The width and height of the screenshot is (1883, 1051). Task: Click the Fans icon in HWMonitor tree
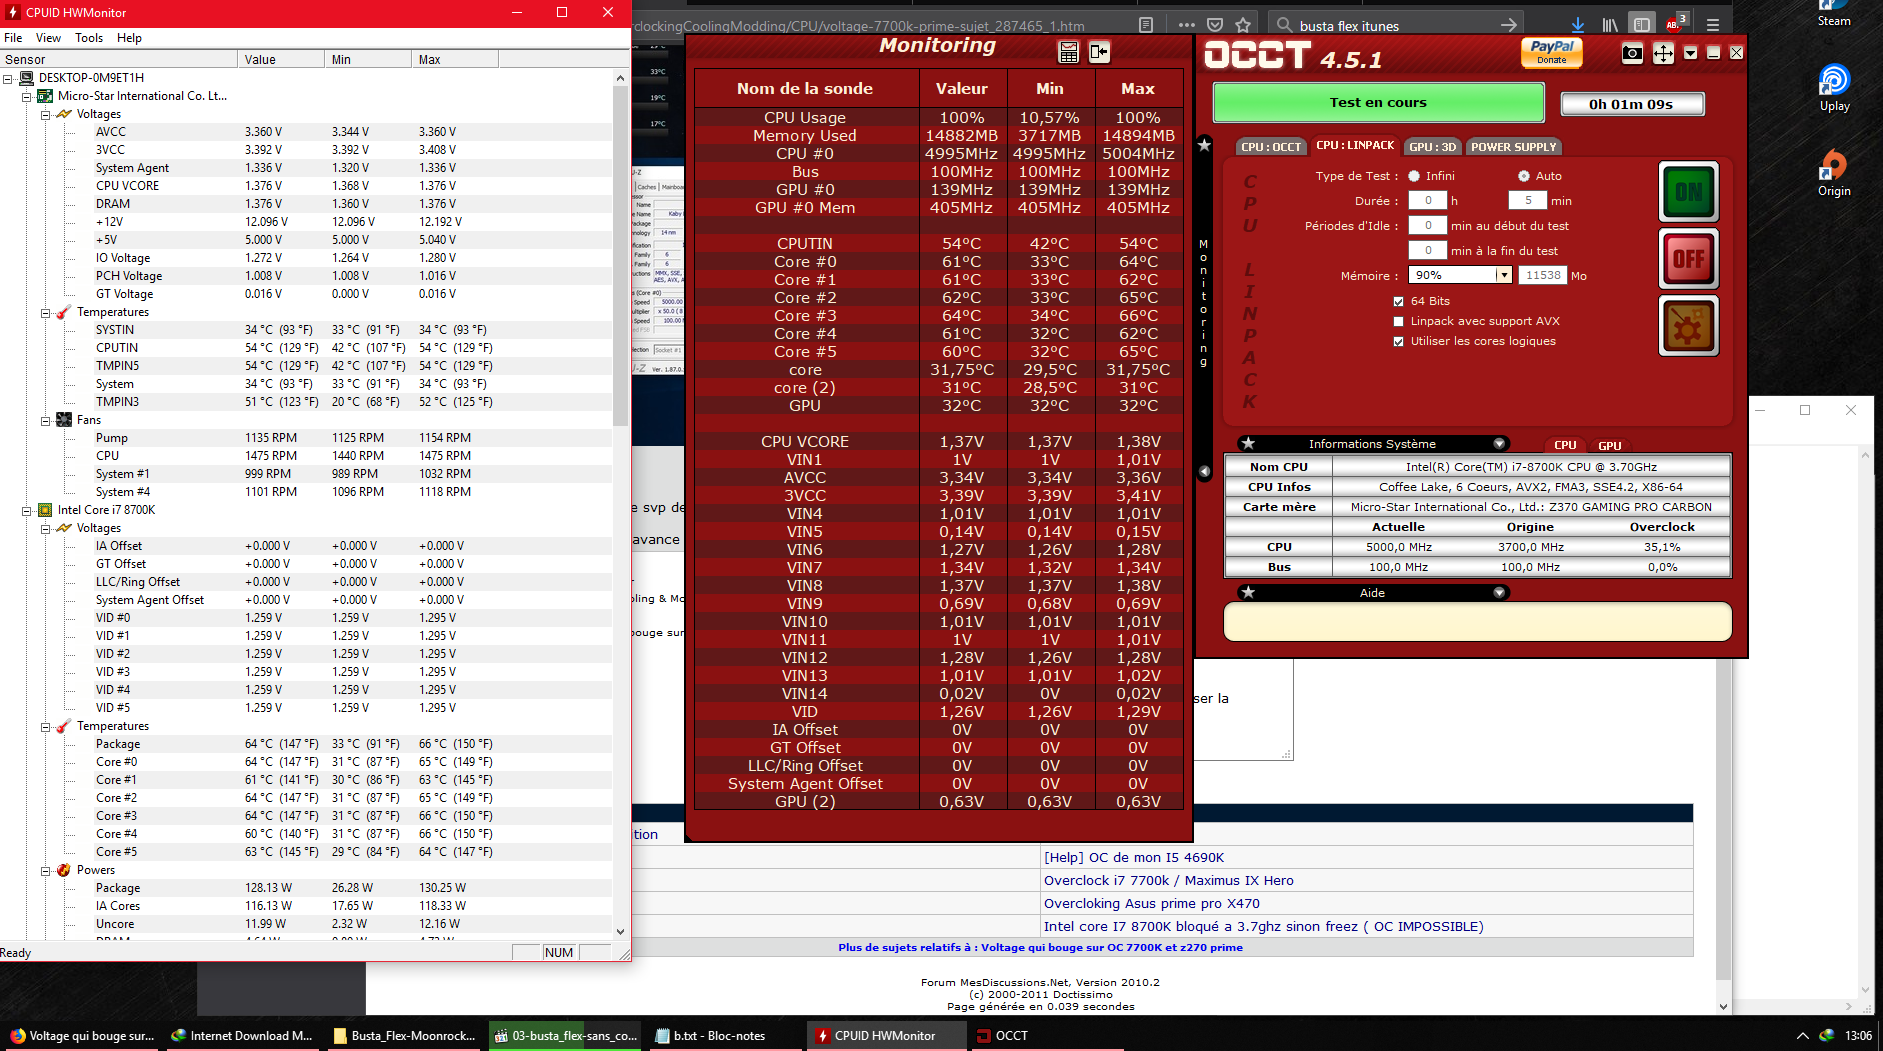(x=64, y=420)
